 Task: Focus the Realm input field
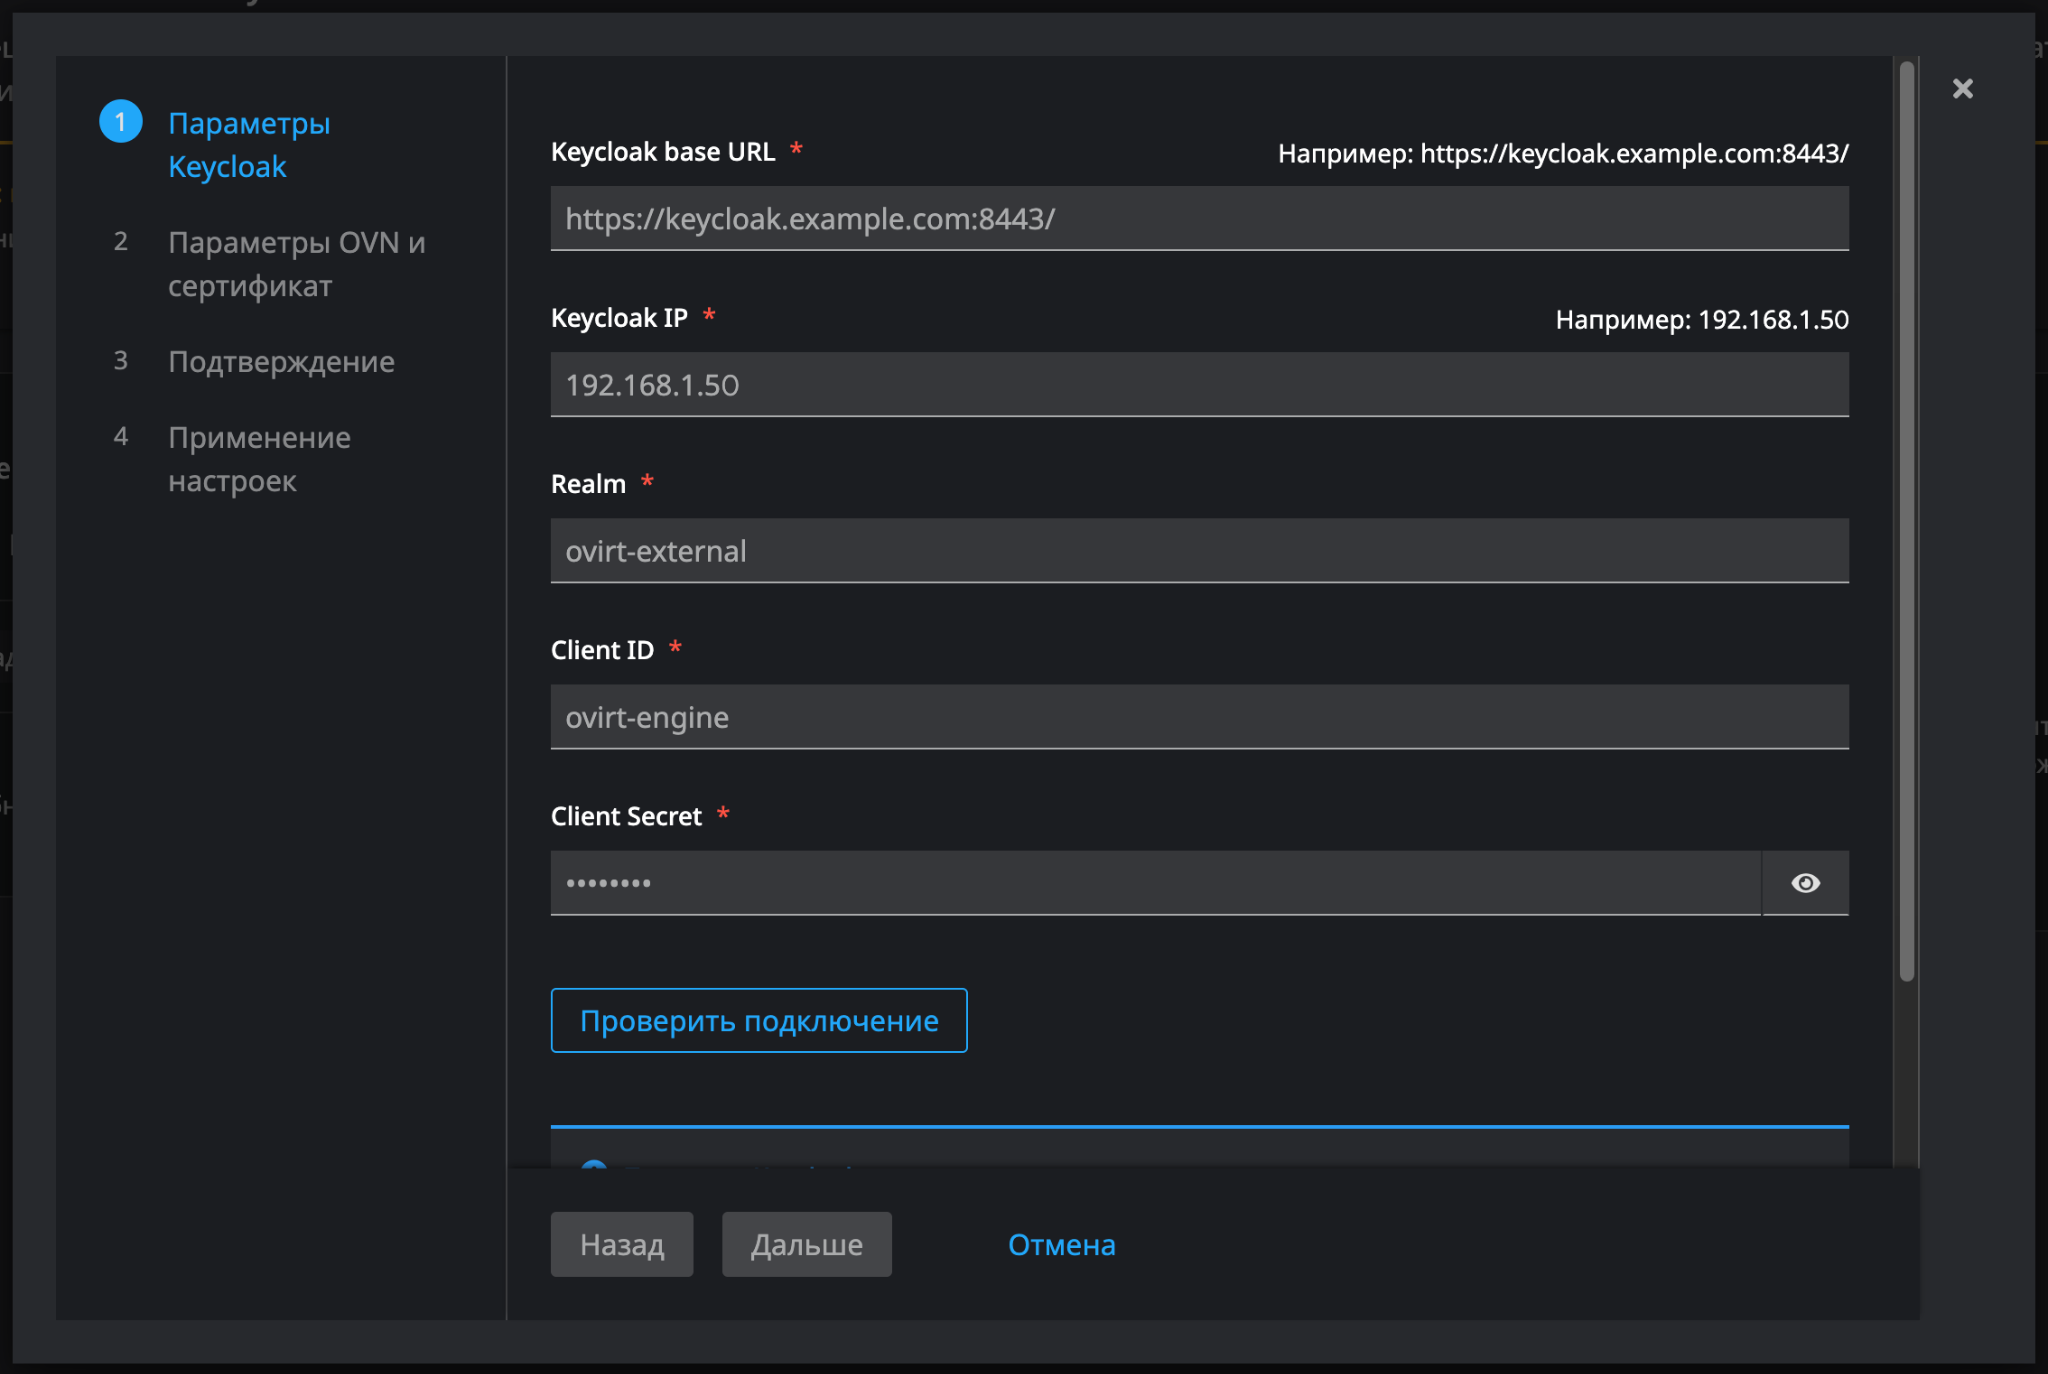coord(1198,551)
